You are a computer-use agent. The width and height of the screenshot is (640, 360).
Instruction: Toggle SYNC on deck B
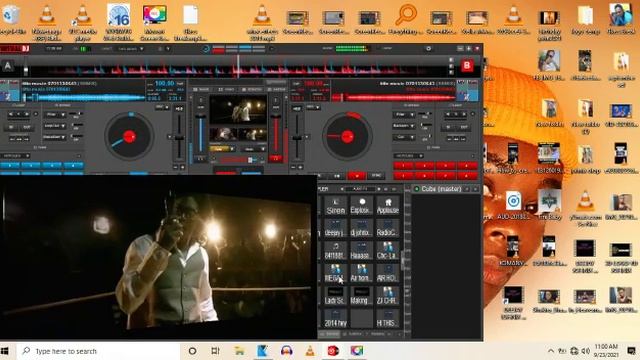coord(376,176)
